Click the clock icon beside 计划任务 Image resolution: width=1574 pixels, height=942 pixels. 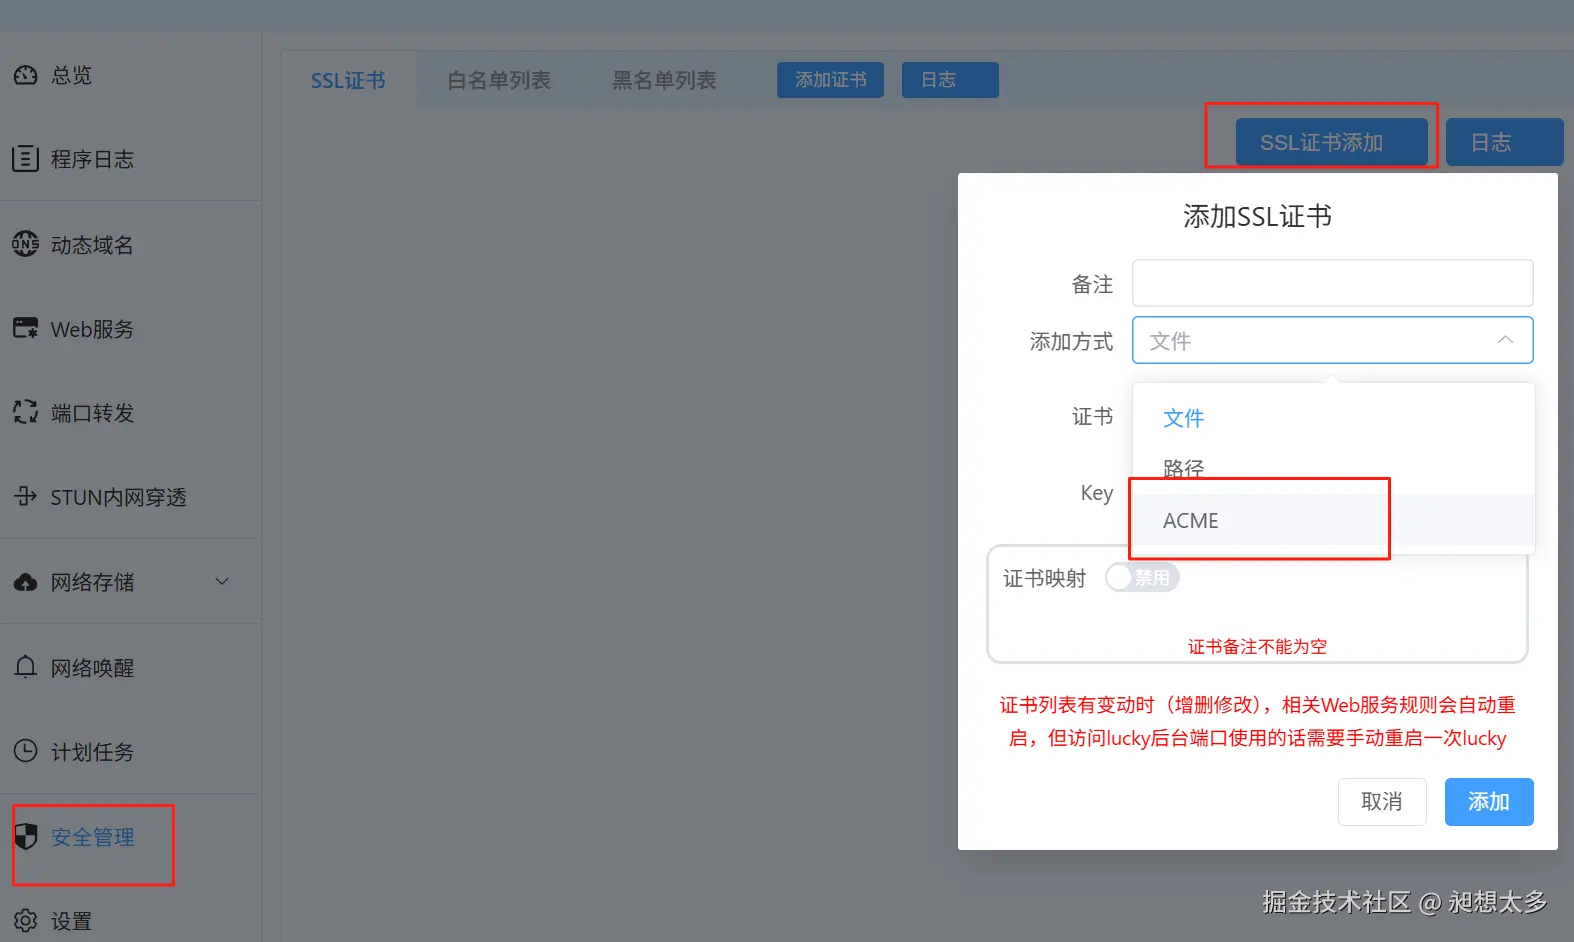point(26,751)
